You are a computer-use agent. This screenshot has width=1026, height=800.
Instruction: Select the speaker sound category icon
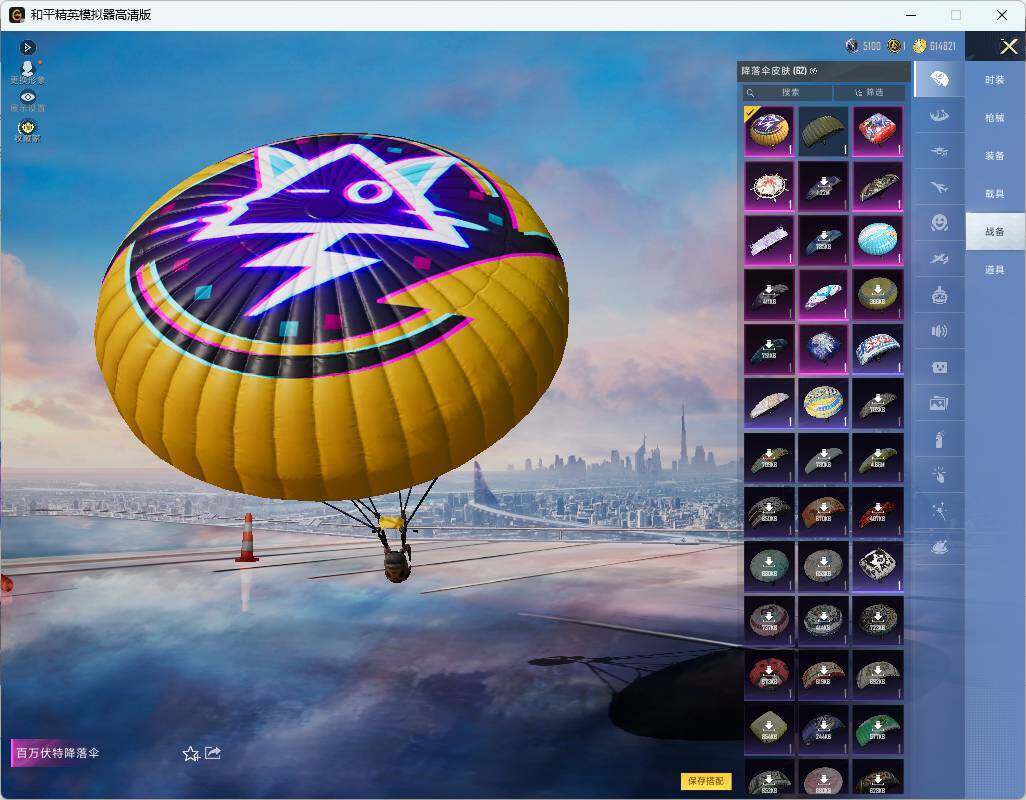(939, 331)
